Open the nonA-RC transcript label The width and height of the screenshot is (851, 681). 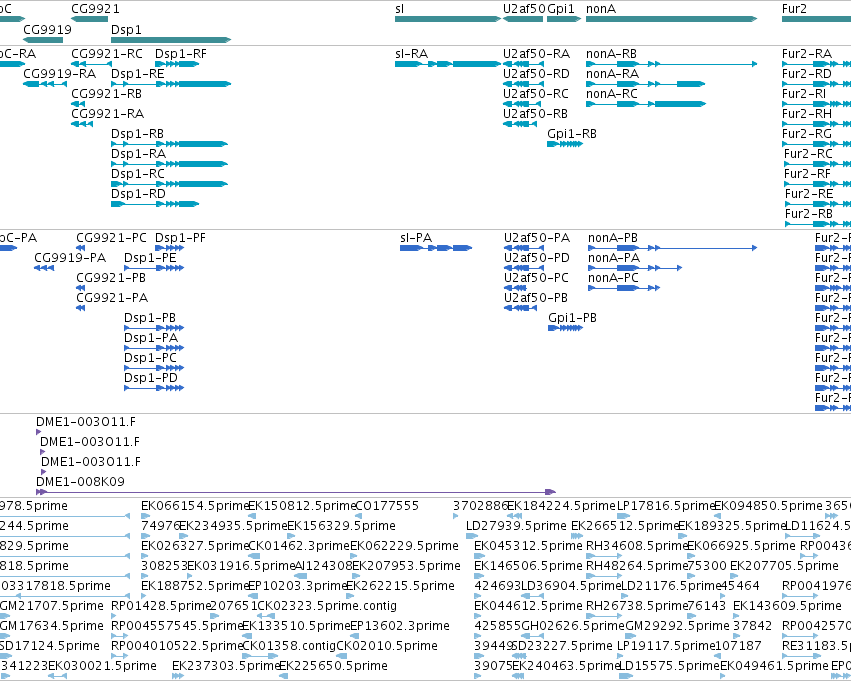tap(612, 94)
